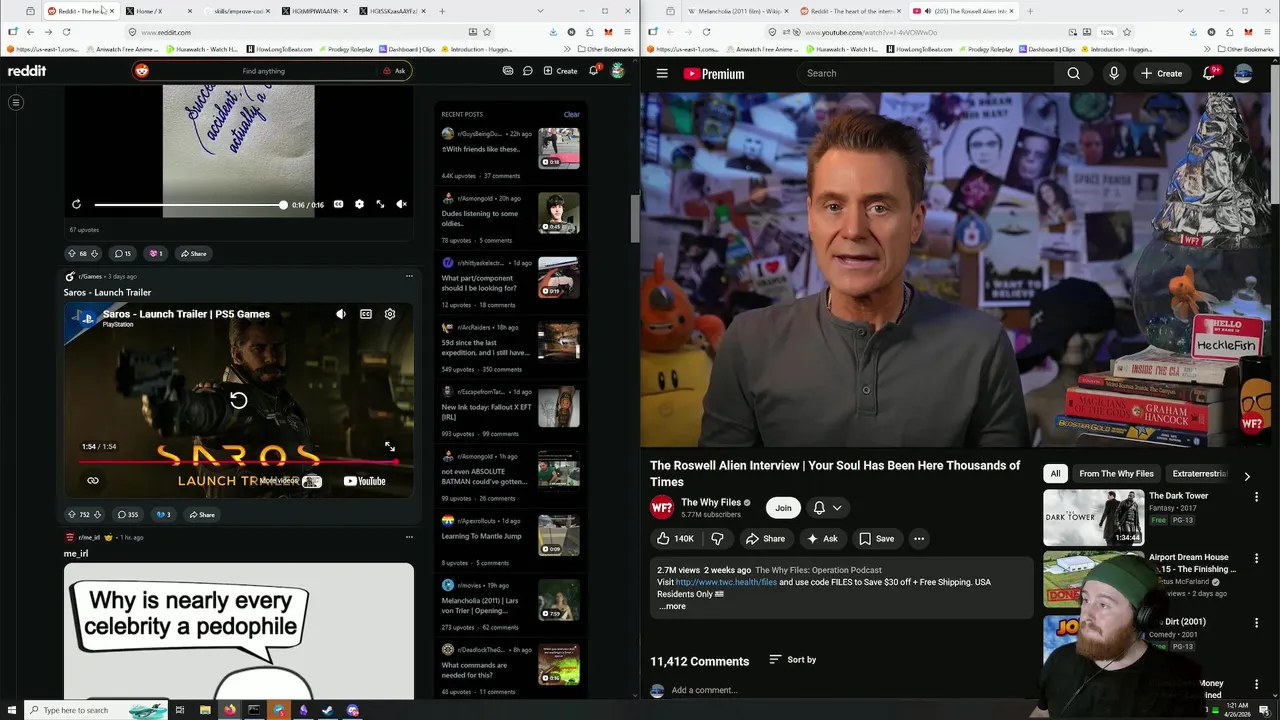This screenshot has height=720, width=1280.
Task: Open settings gear on Saros trailer
Action: (x=390, y=314)
